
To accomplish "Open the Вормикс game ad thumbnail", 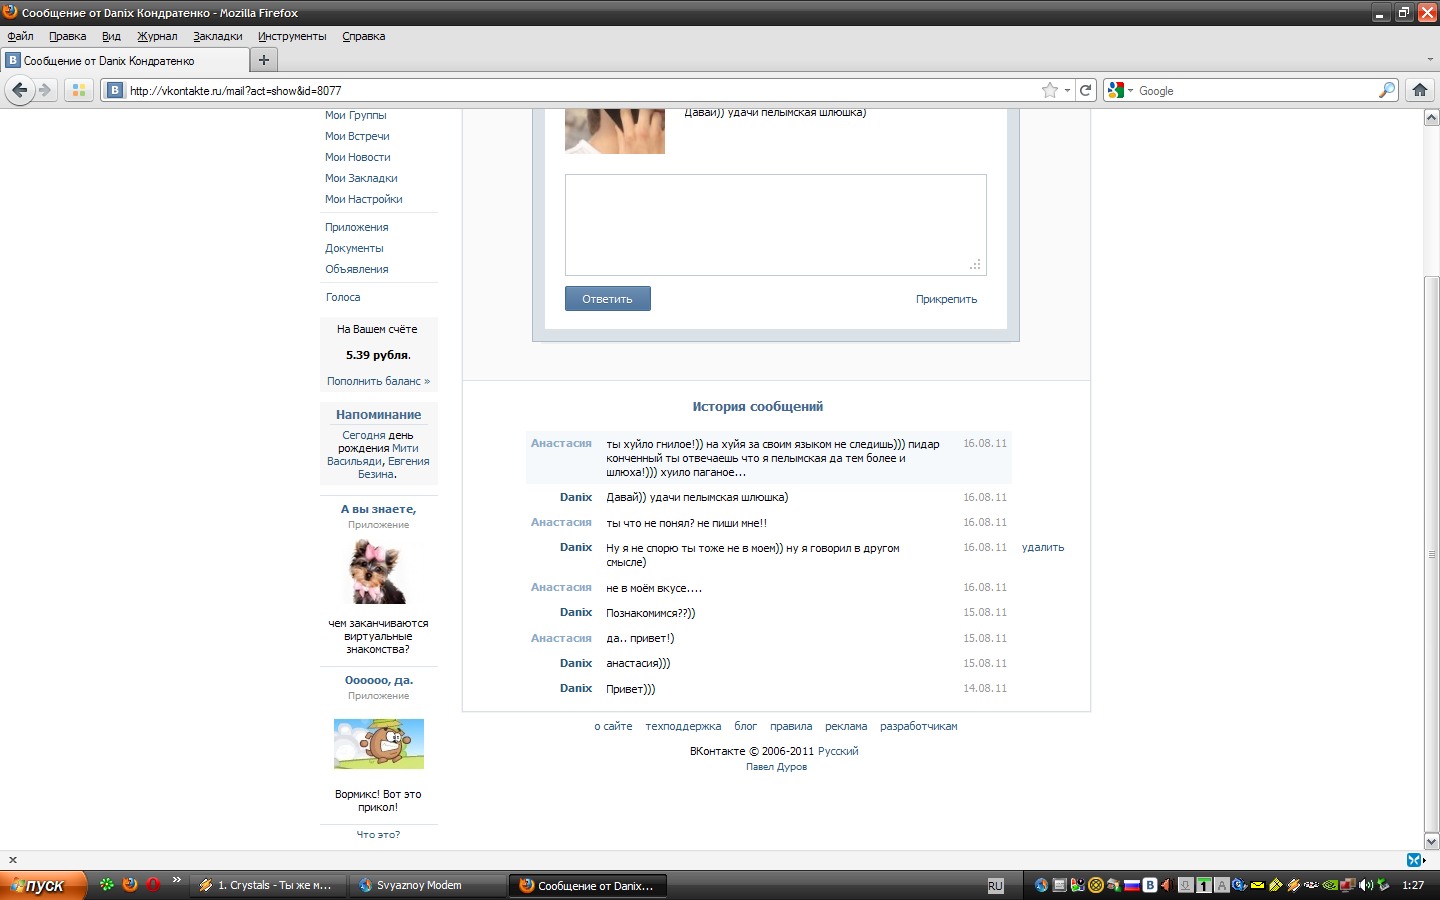I will click(379, 744).
